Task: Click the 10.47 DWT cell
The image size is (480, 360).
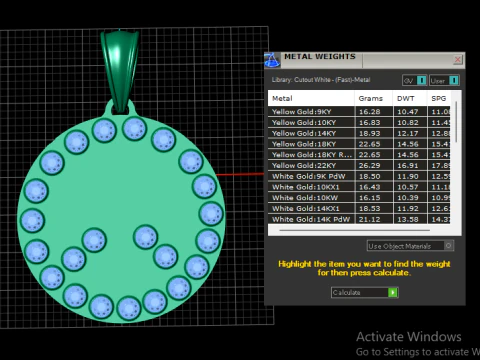Action: (410, 112)
